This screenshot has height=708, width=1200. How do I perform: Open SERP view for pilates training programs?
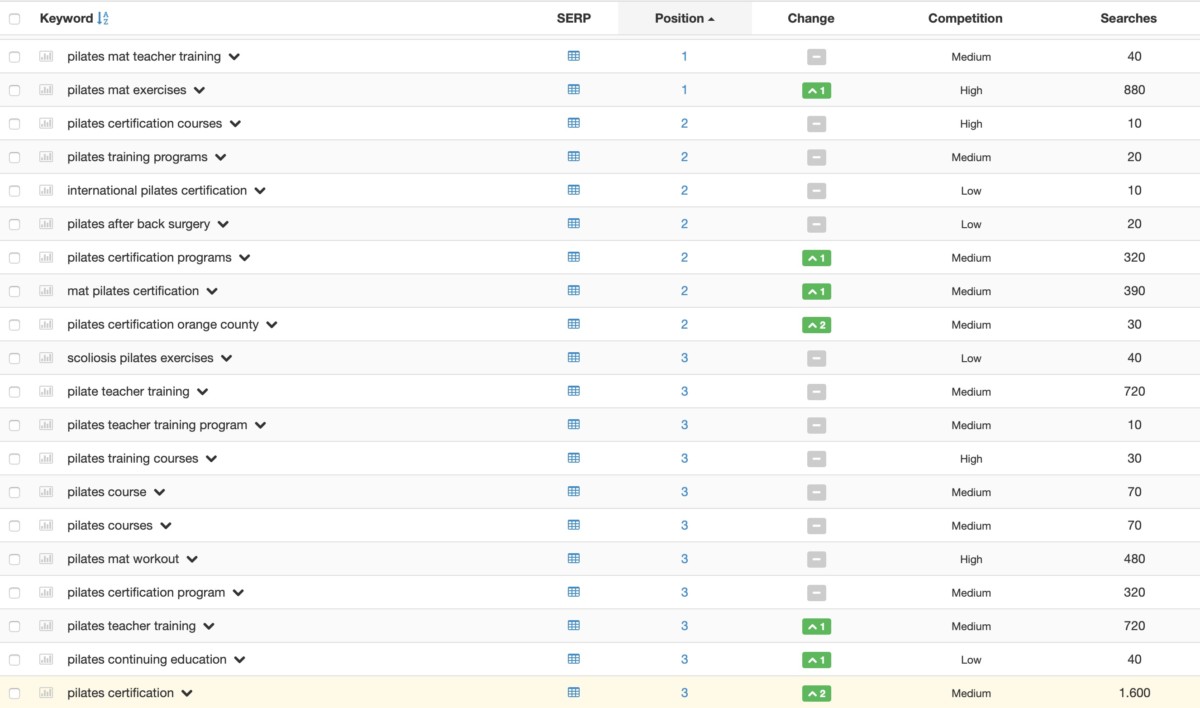pos(574,156)
